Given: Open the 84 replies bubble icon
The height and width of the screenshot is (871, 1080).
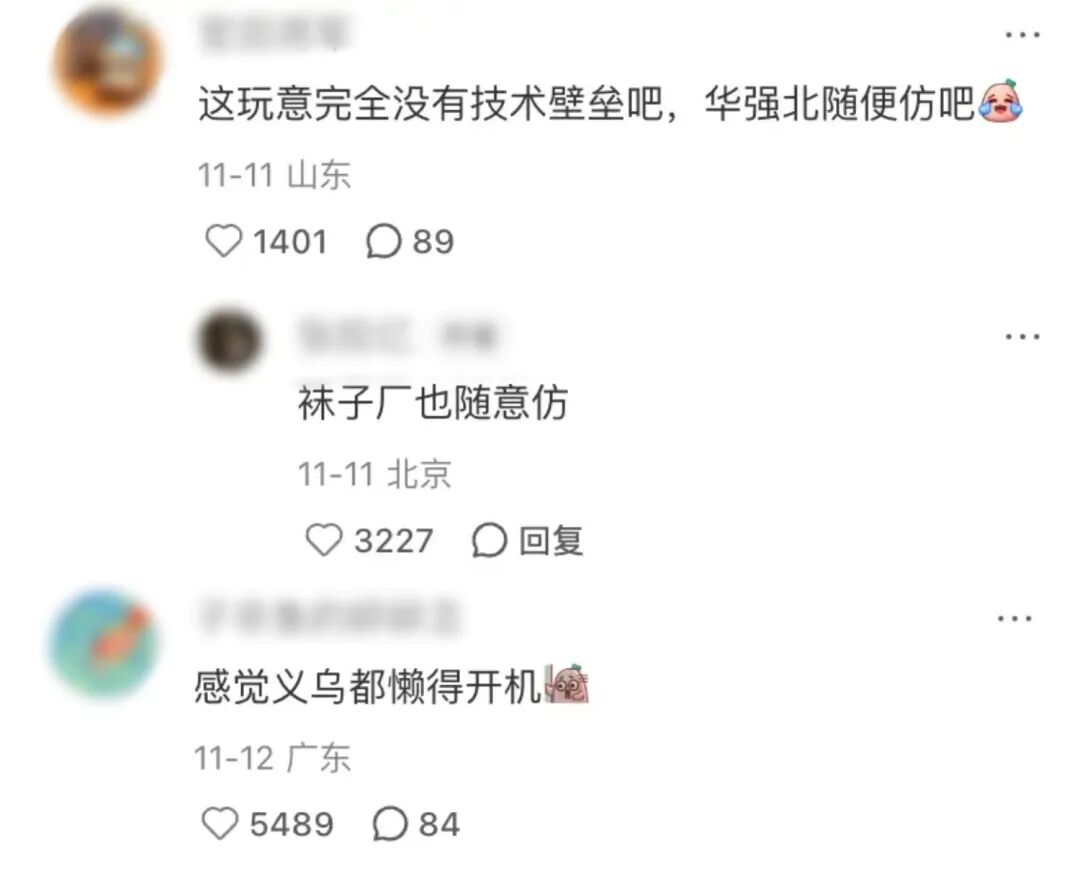Looking at the screenshot, I should tap(390, 823).
